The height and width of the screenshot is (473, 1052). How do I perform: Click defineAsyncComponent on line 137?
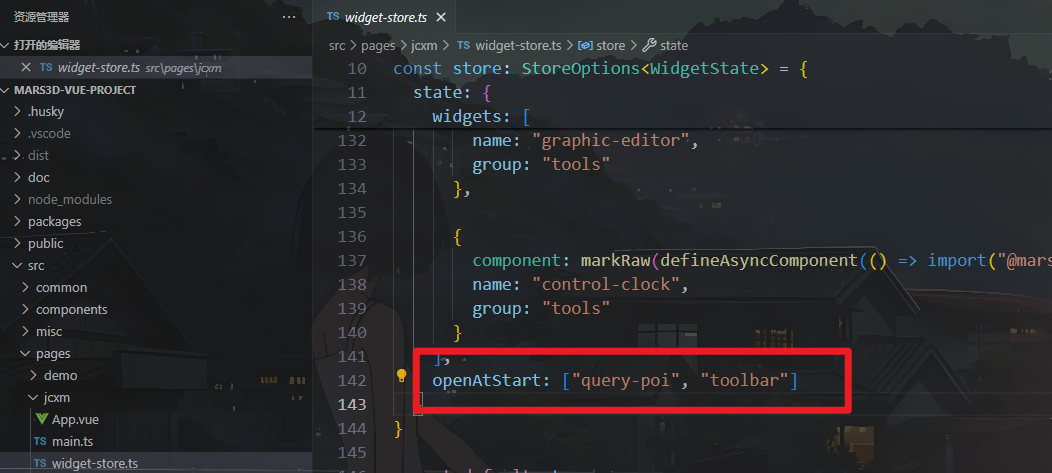pos(759,260)
